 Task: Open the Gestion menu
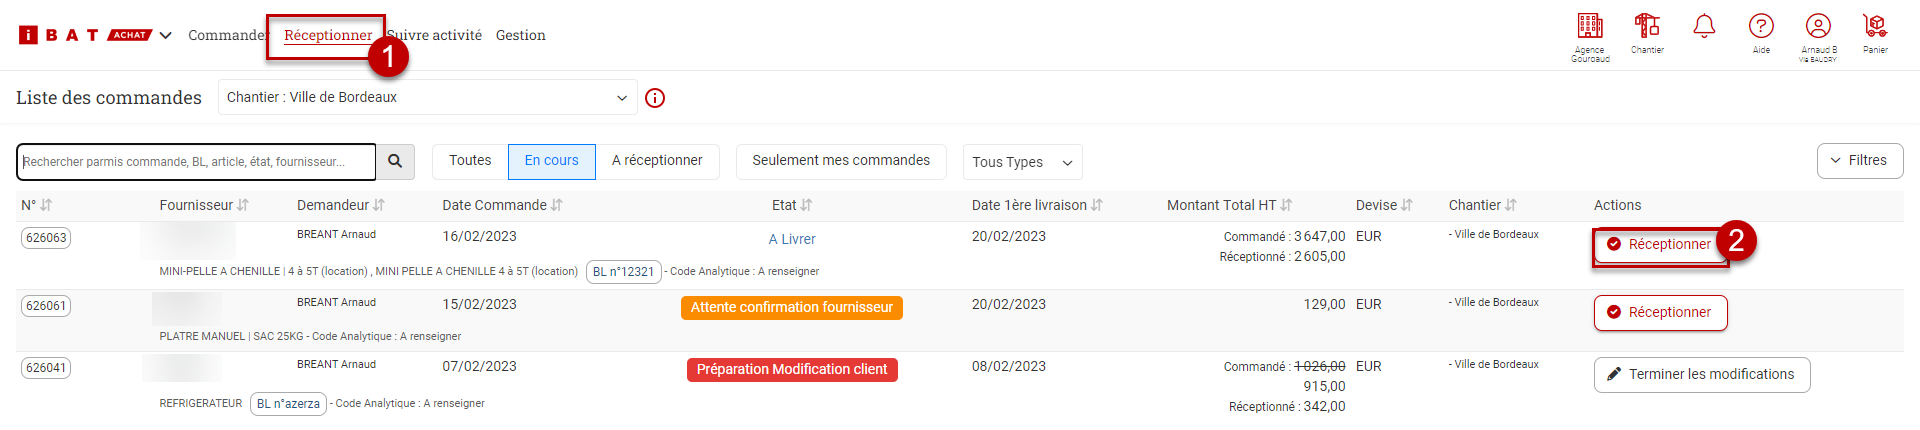click(x=521, y=36)
